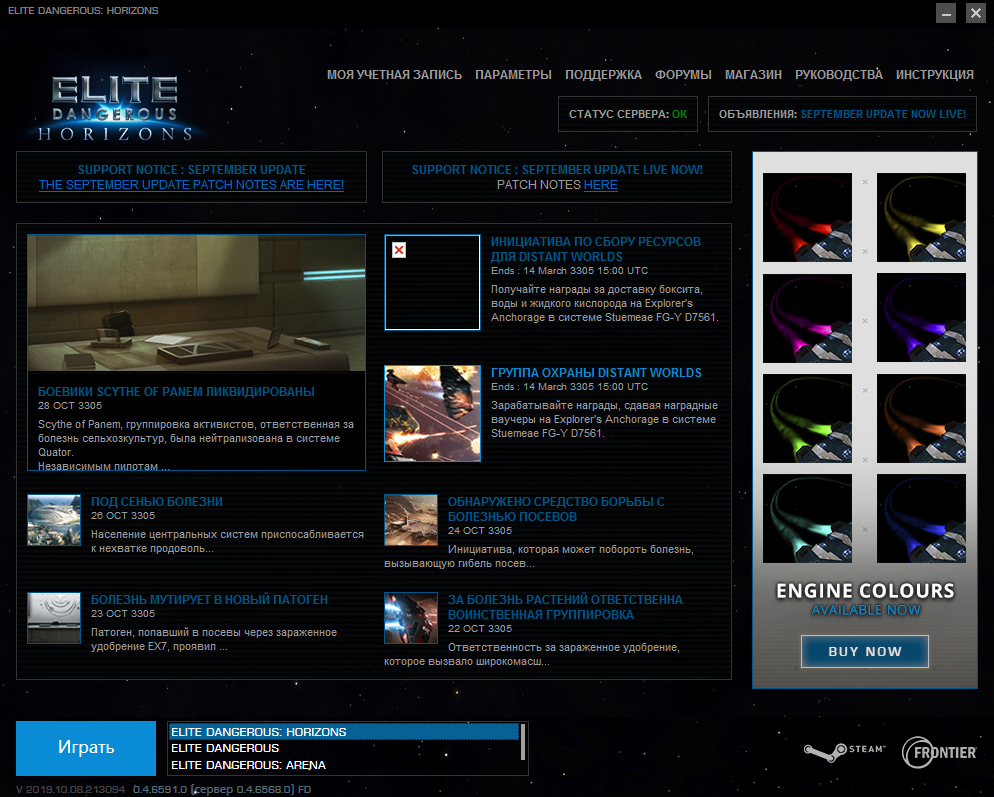Screen dimensions: 994x797
Task: Select the red engine colour swatch
Action: pyautogui.click(x=807, y=218)
